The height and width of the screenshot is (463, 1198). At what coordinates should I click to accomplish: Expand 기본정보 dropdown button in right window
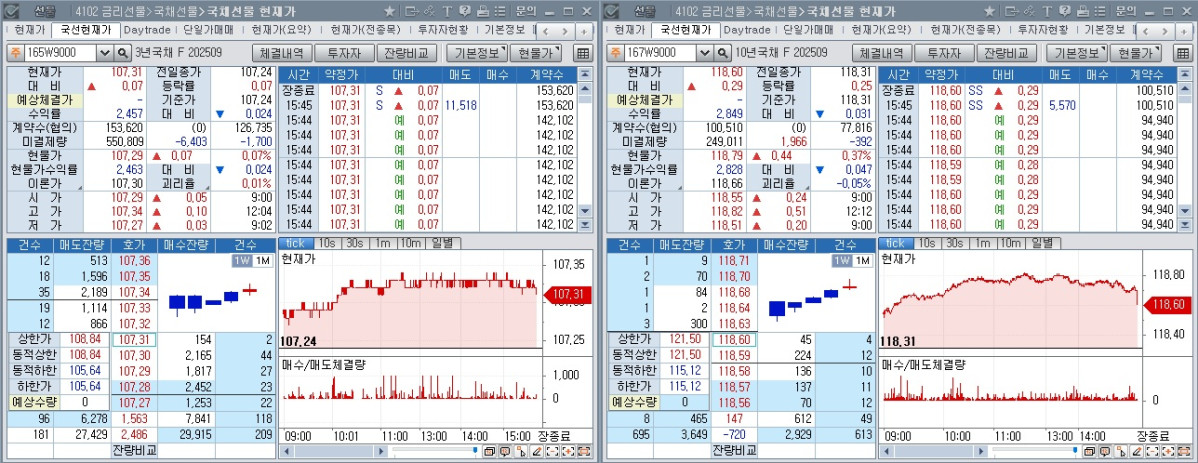pyautogui.click(x=1077, y=53)
